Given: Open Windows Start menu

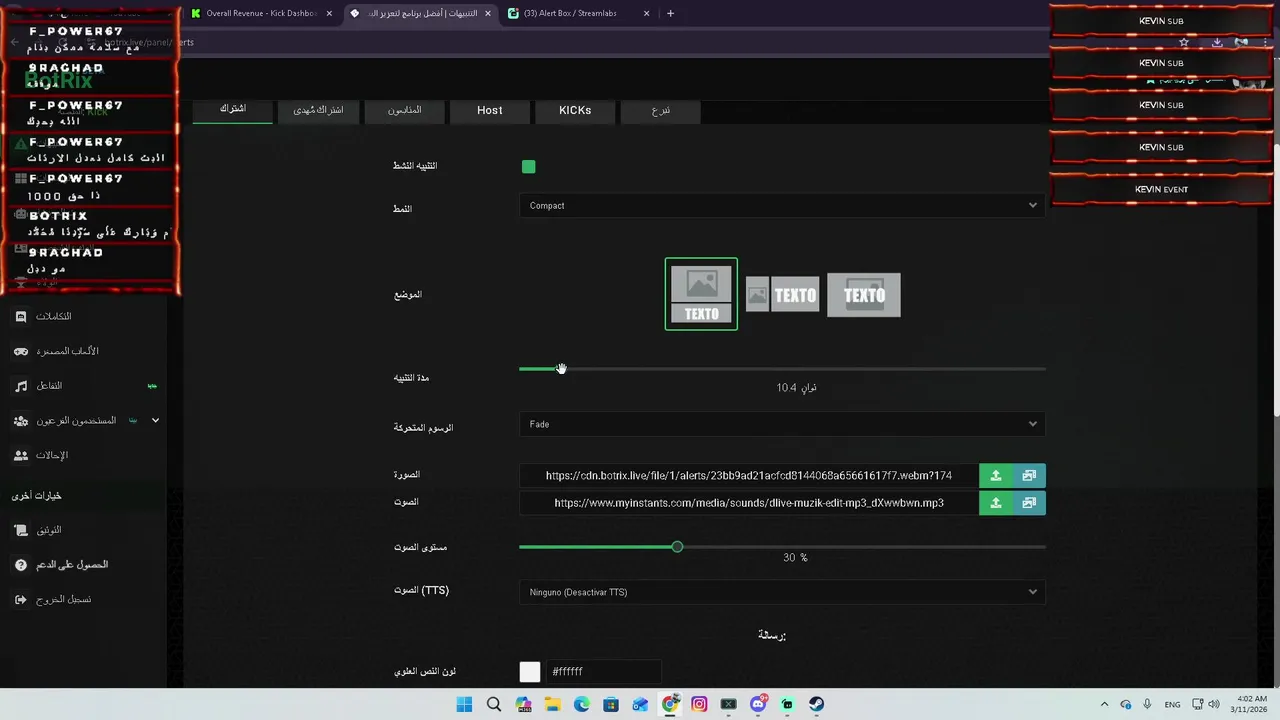Looking at the screenshot, I should coord(464,705).
